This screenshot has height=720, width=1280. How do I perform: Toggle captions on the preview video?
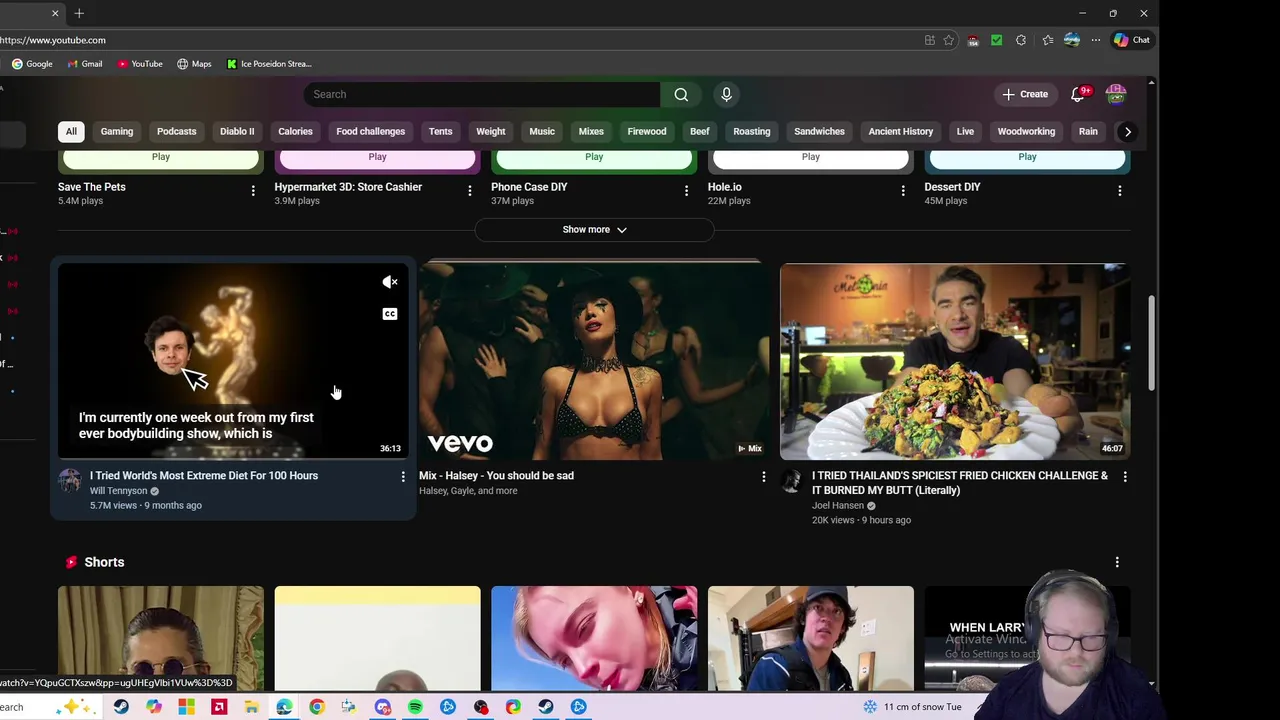(x=390, y=314)
